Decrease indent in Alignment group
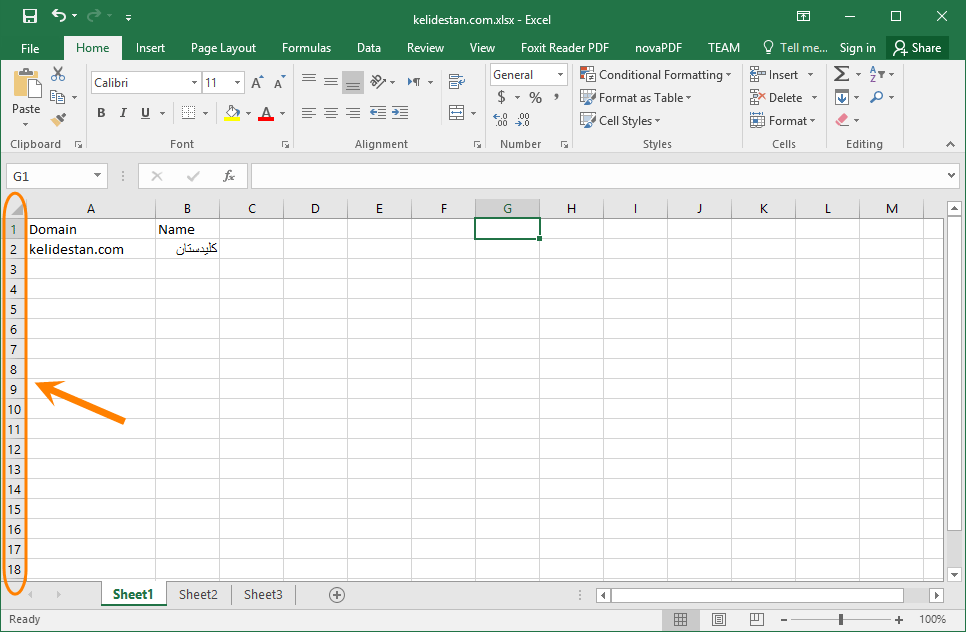966x632 pixels. click(378, 113)
